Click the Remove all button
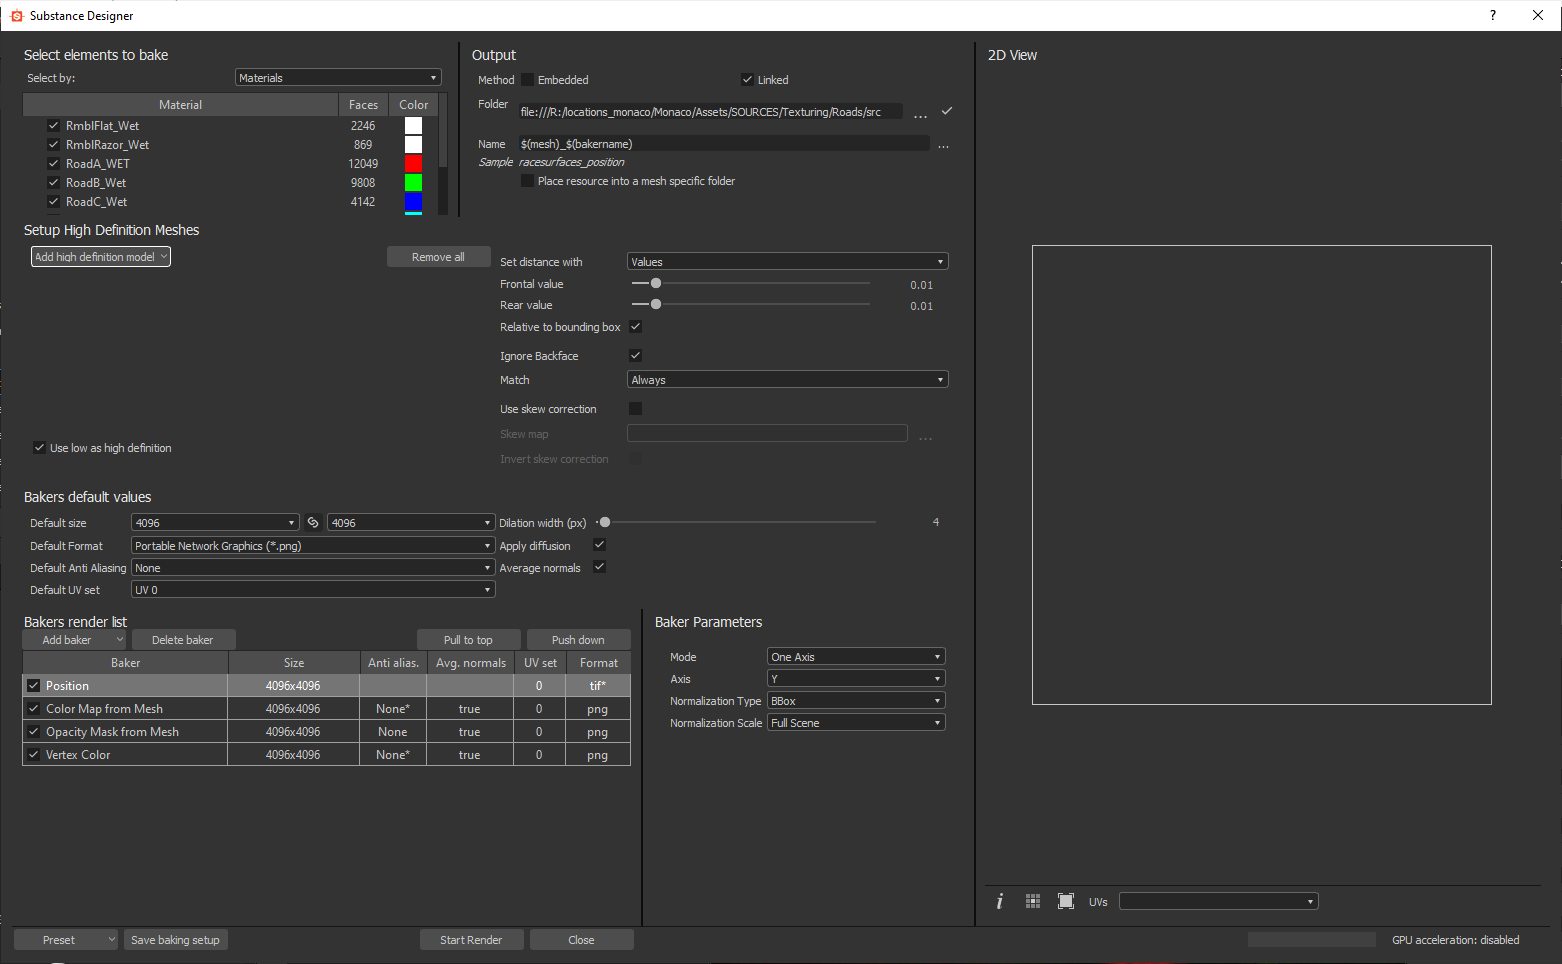1562x964 pixels. [438, 257]
